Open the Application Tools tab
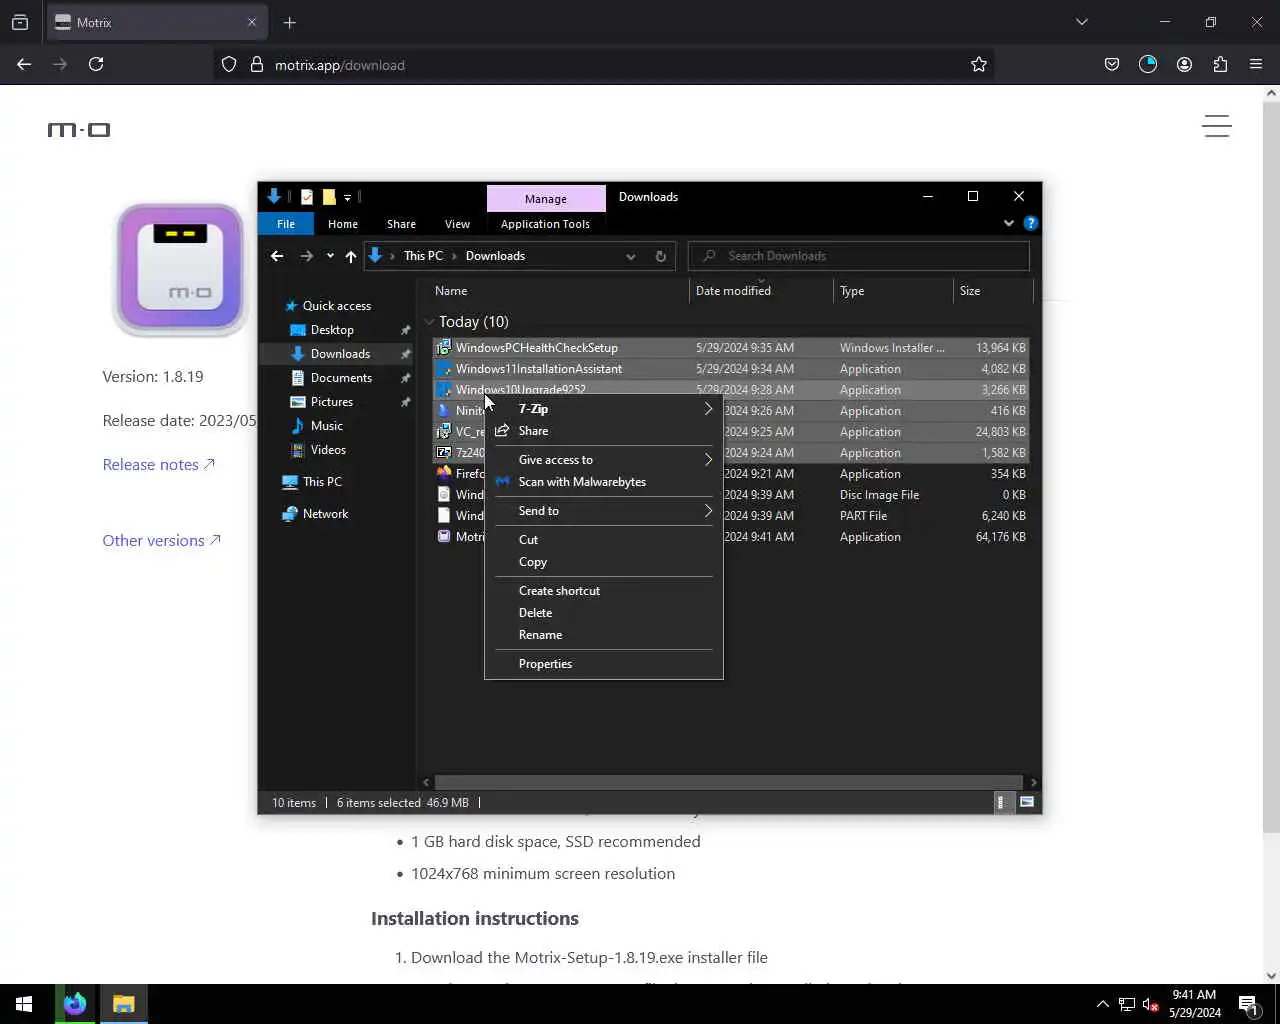Viewport: 1280px width, 1024px height. (545, 224)
